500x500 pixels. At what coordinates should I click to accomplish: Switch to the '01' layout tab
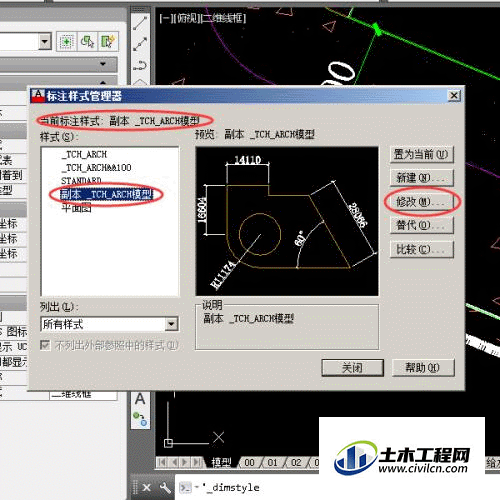pyautogui.click(x=273, y=462)
